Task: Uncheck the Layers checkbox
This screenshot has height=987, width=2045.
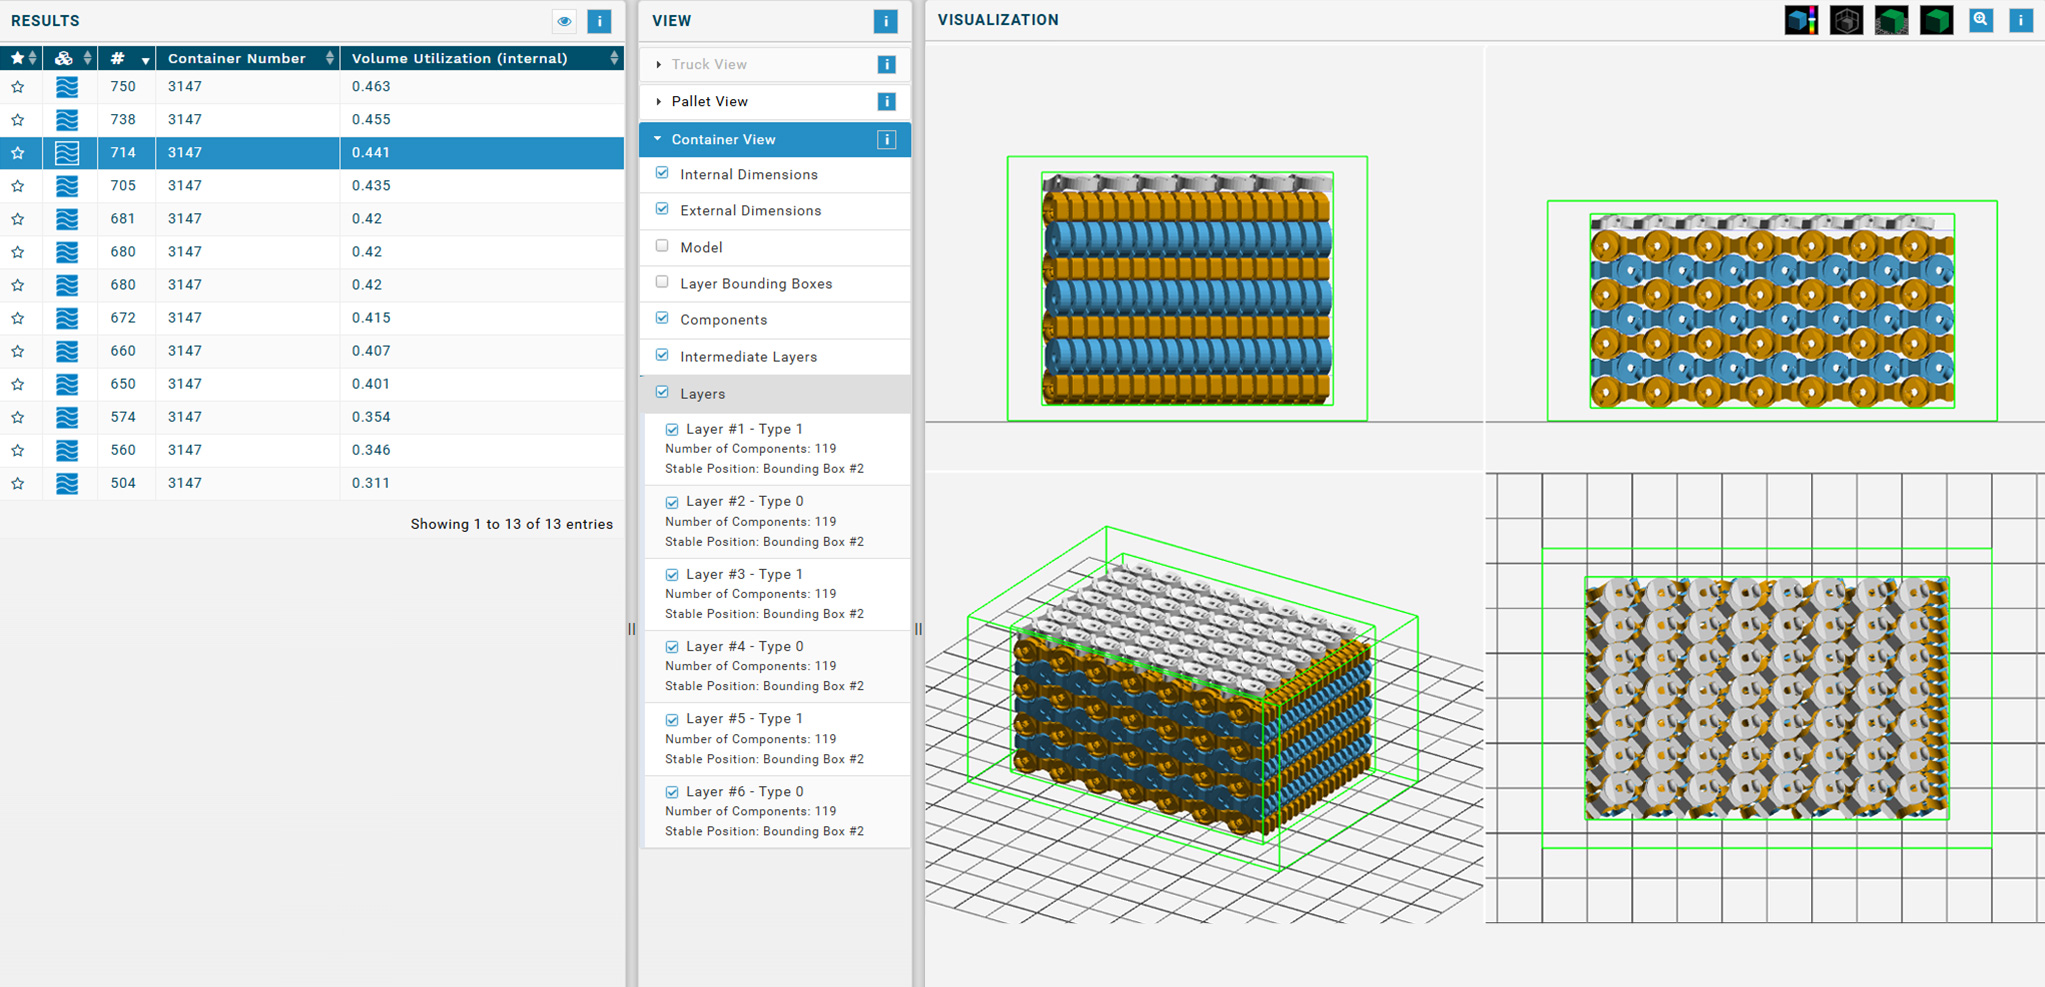Action: click(662, 392)
